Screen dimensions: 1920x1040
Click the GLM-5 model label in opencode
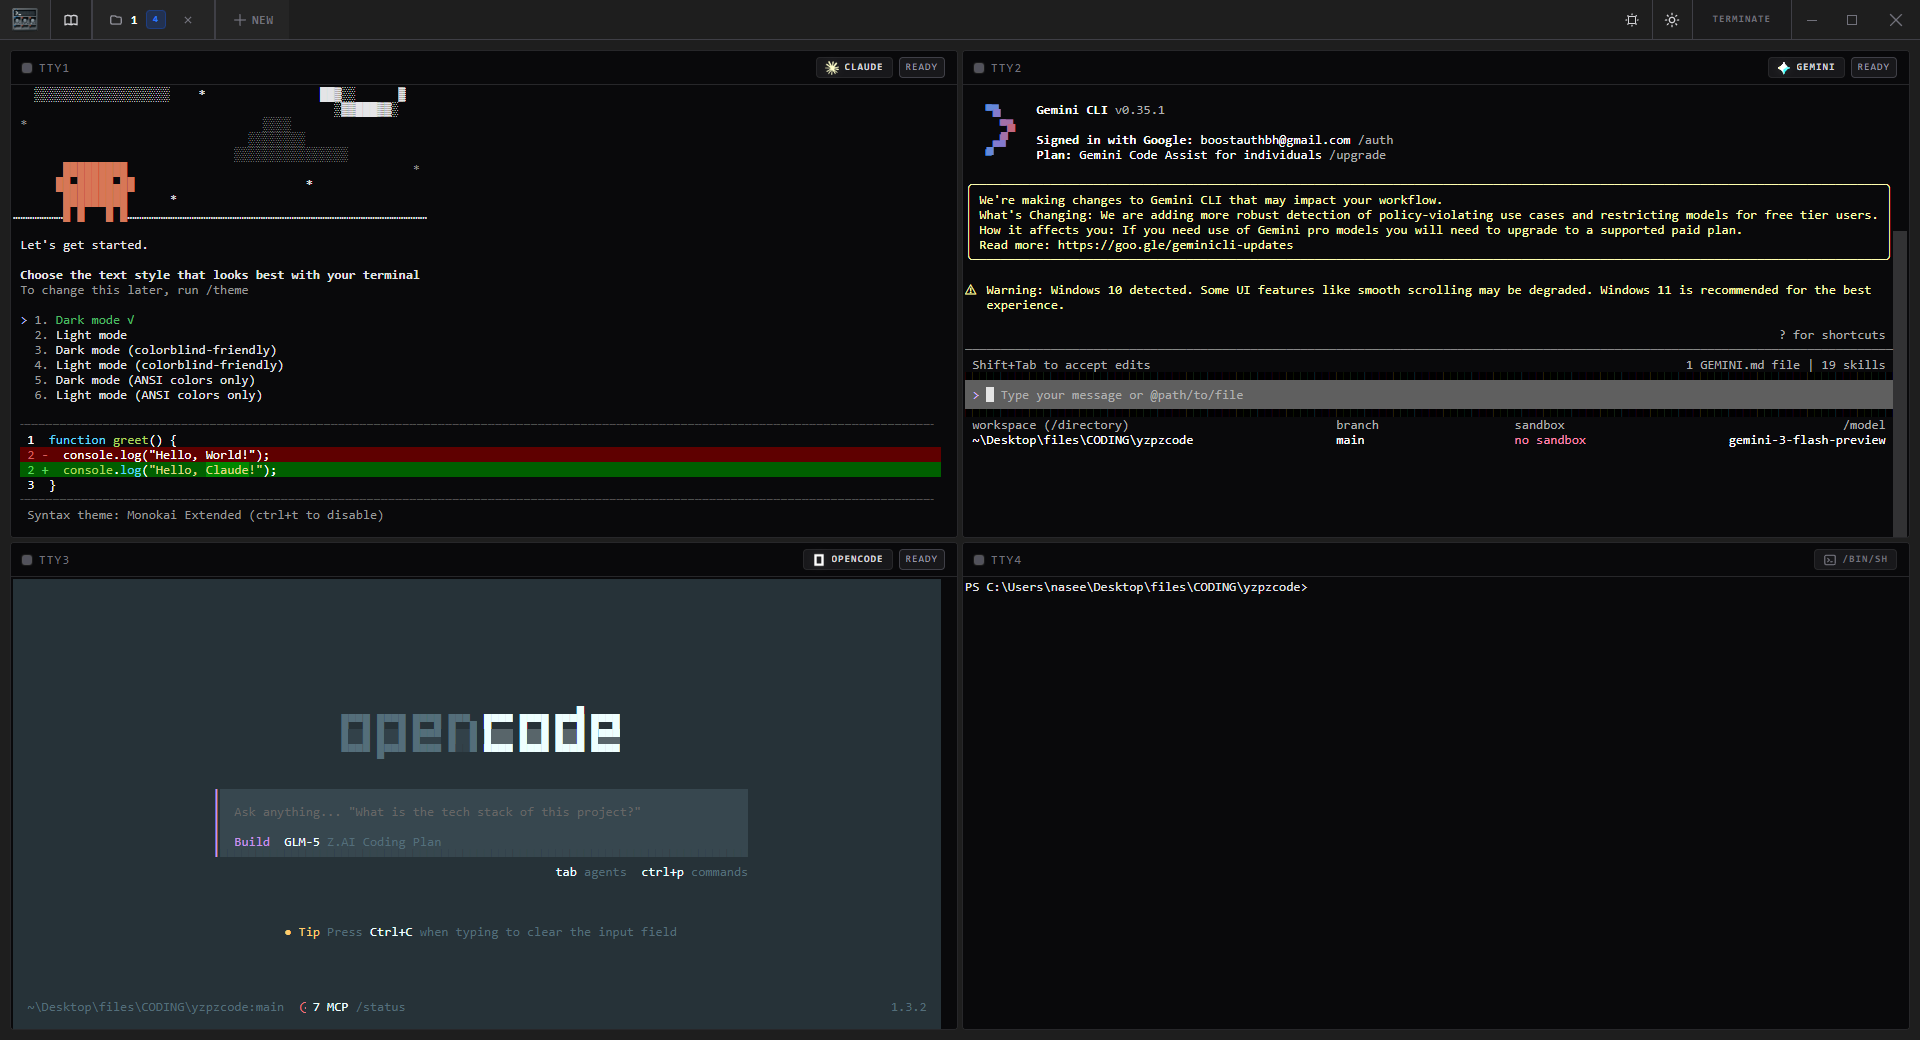302,842
